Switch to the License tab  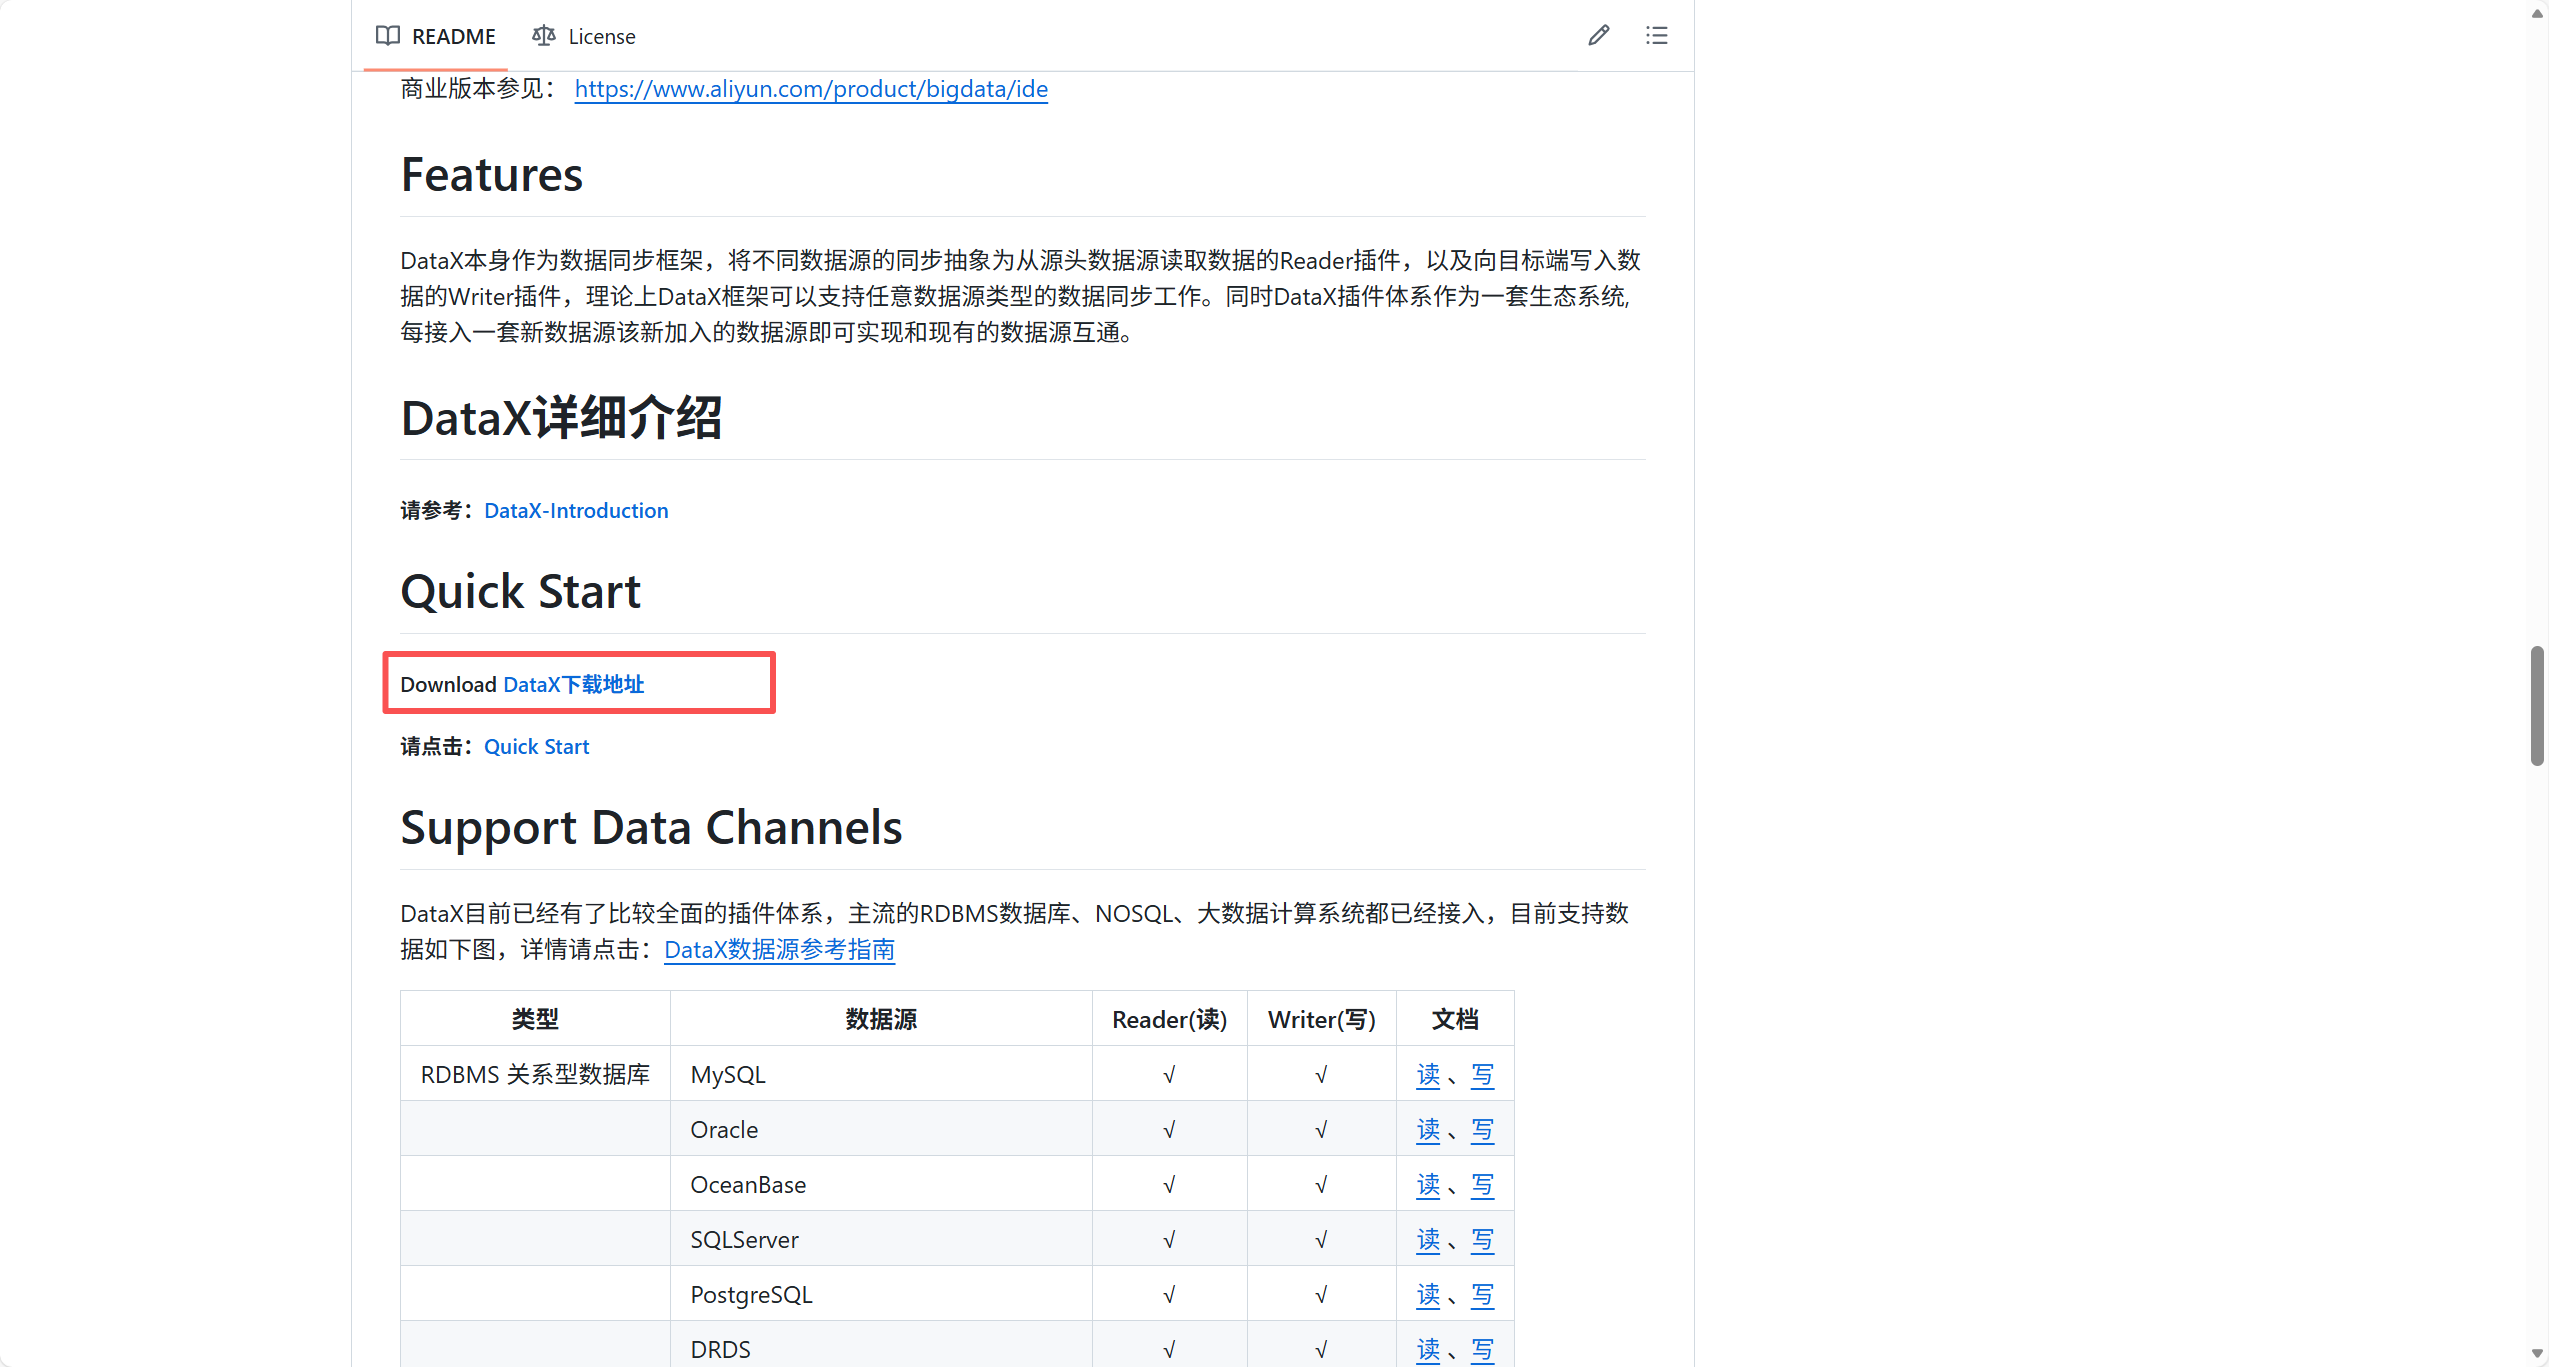pyautogui.click(x=601, y=36)
